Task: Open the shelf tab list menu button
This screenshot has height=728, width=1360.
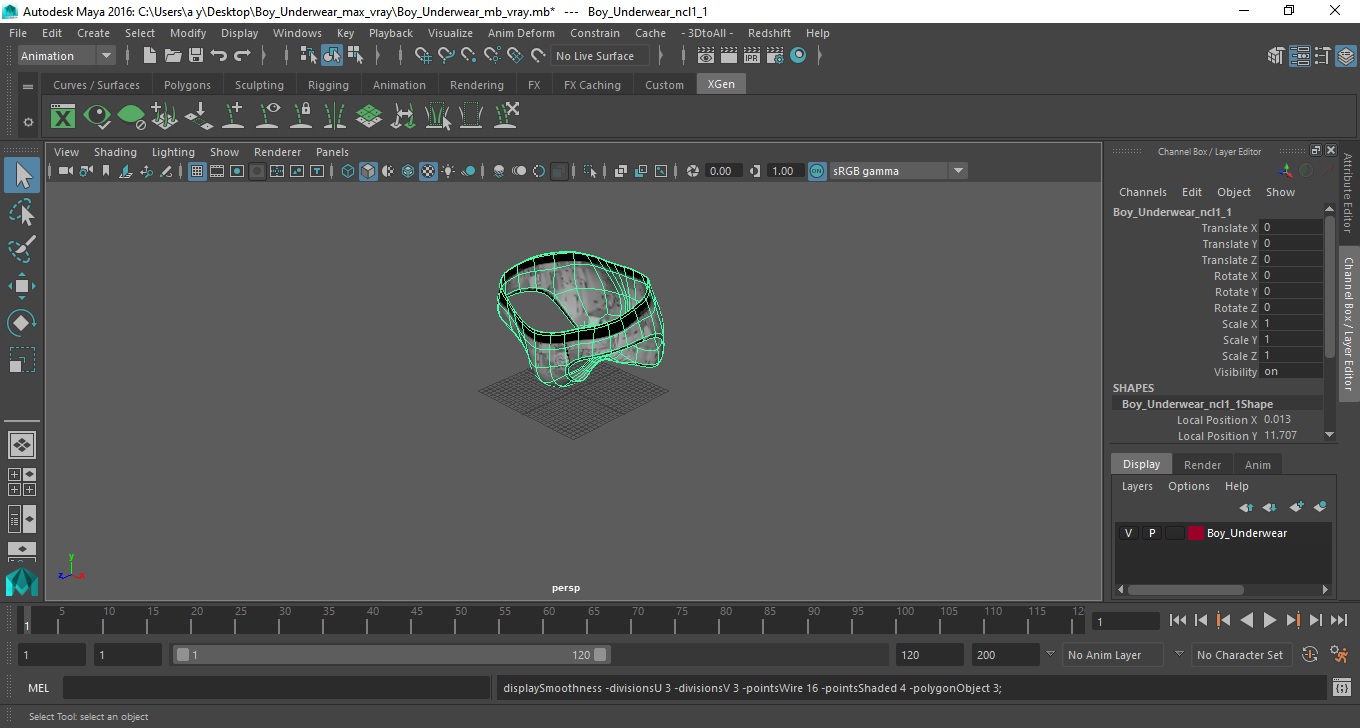Action: 28,87
